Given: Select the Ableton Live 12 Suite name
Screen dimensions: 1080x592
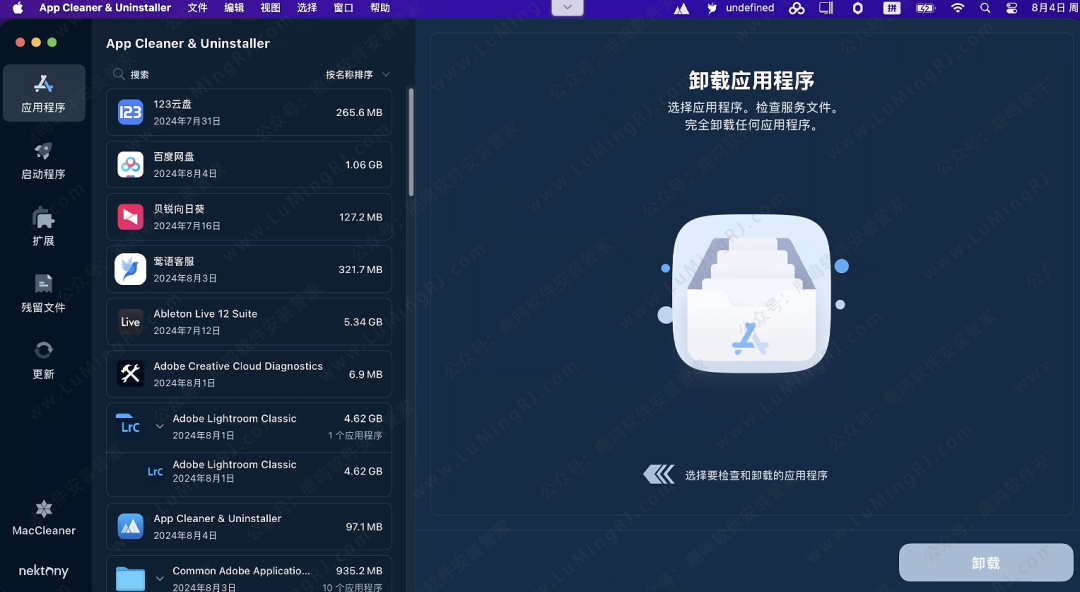Looking at the screenshot, I should click(205, 314).
